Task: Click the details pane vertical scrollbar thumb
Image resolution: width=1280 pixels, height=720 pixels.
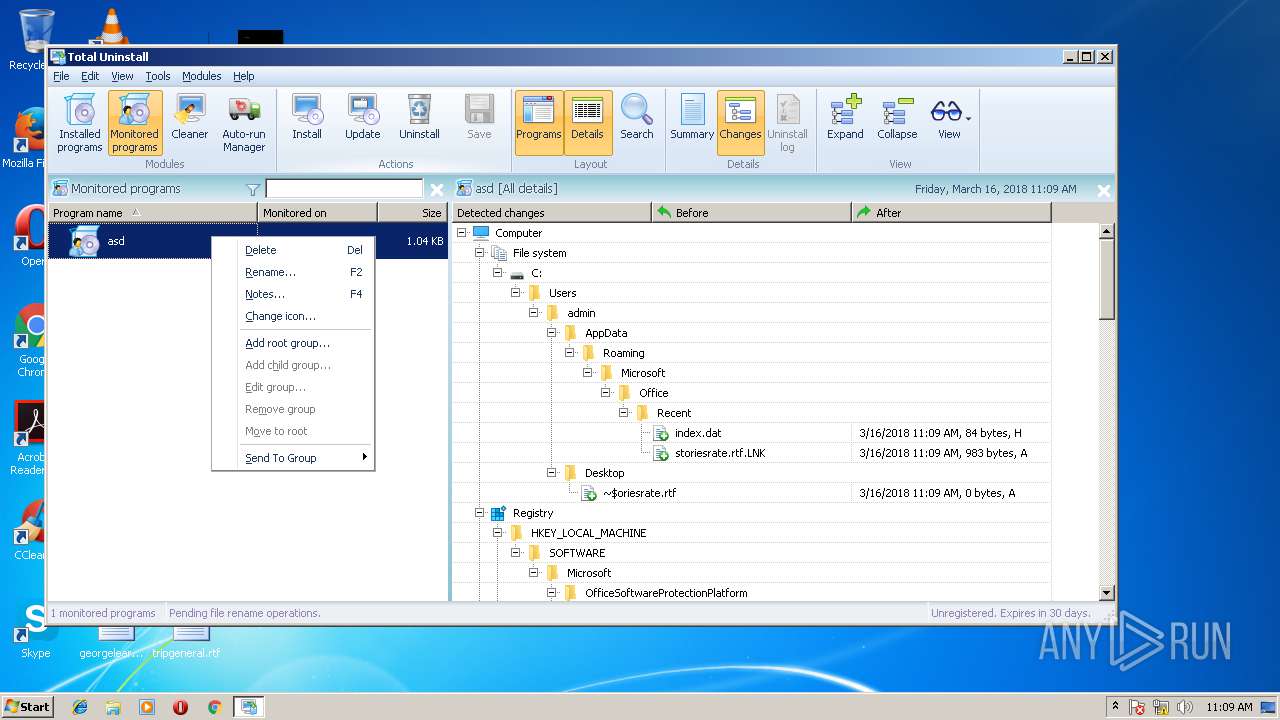Action: pos(1106,279)
